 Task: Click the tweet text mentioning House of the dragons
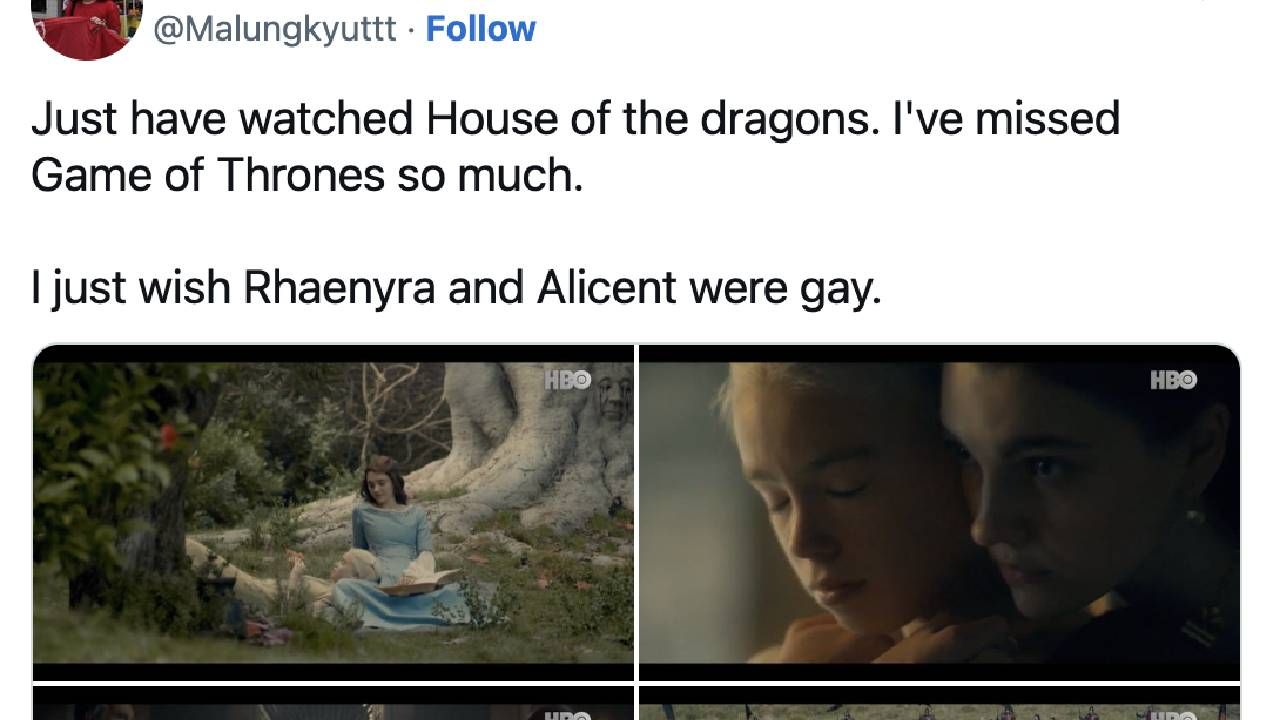click(575, 147)
